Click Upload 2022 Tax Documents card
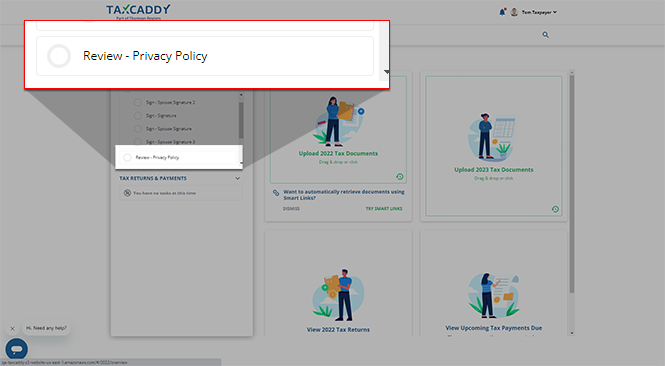 tap(338, 130)
